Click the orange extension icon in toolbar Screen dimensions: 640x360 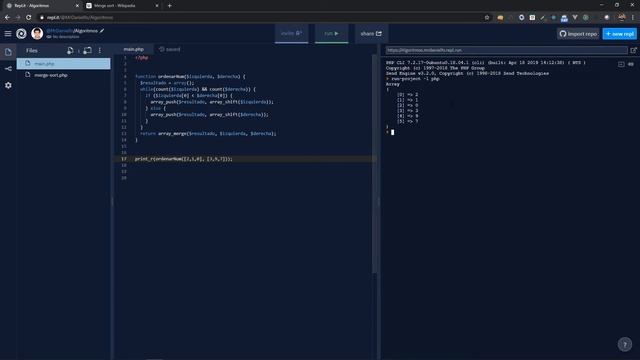[x=500, y=18]
